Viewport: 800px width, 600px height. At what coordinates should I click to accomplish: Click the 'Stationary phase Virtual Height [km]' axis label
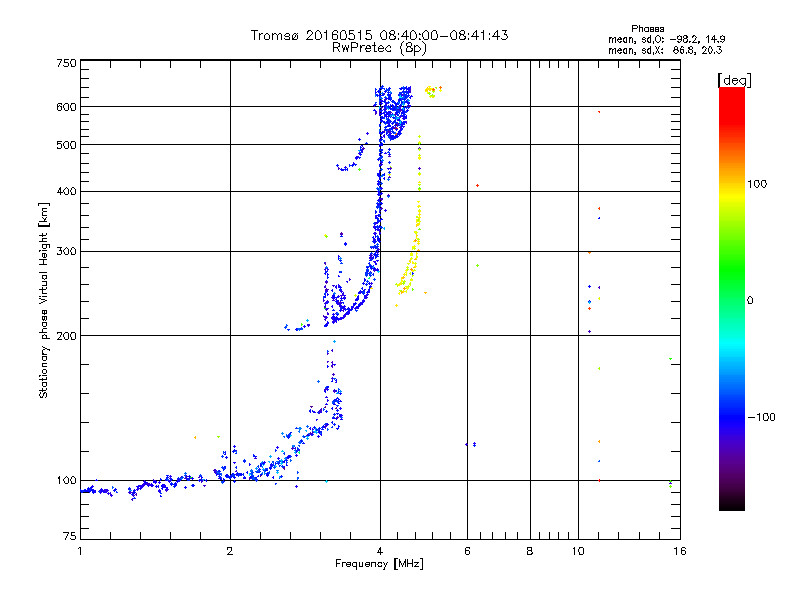(x=44, y=301)
